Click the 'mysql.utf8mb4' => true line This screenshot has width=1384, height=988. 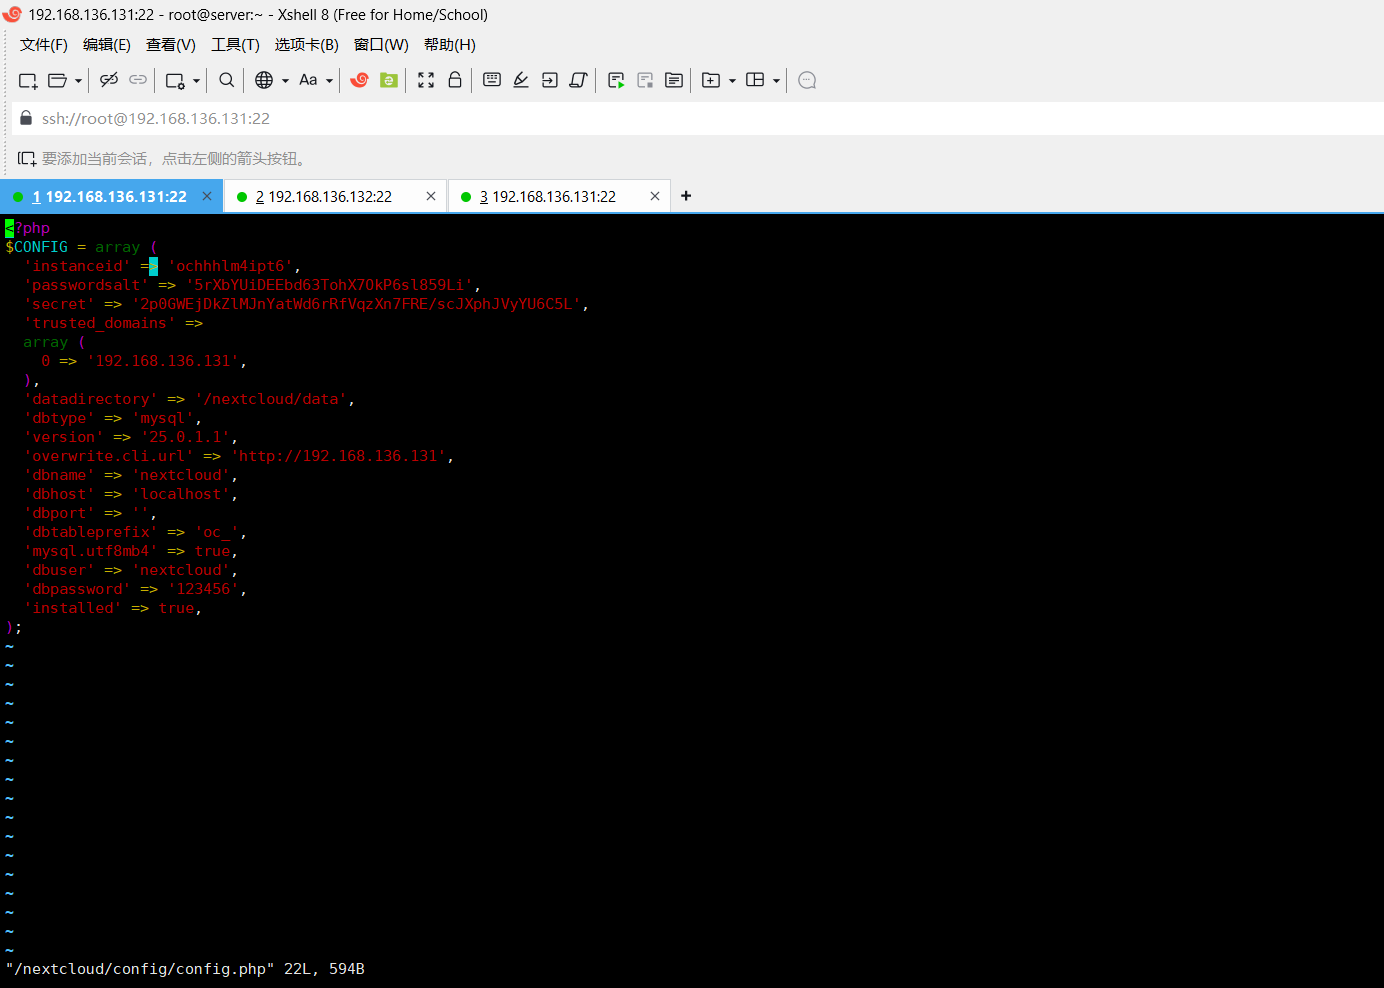pyautogui.click(x=131, y=551)
